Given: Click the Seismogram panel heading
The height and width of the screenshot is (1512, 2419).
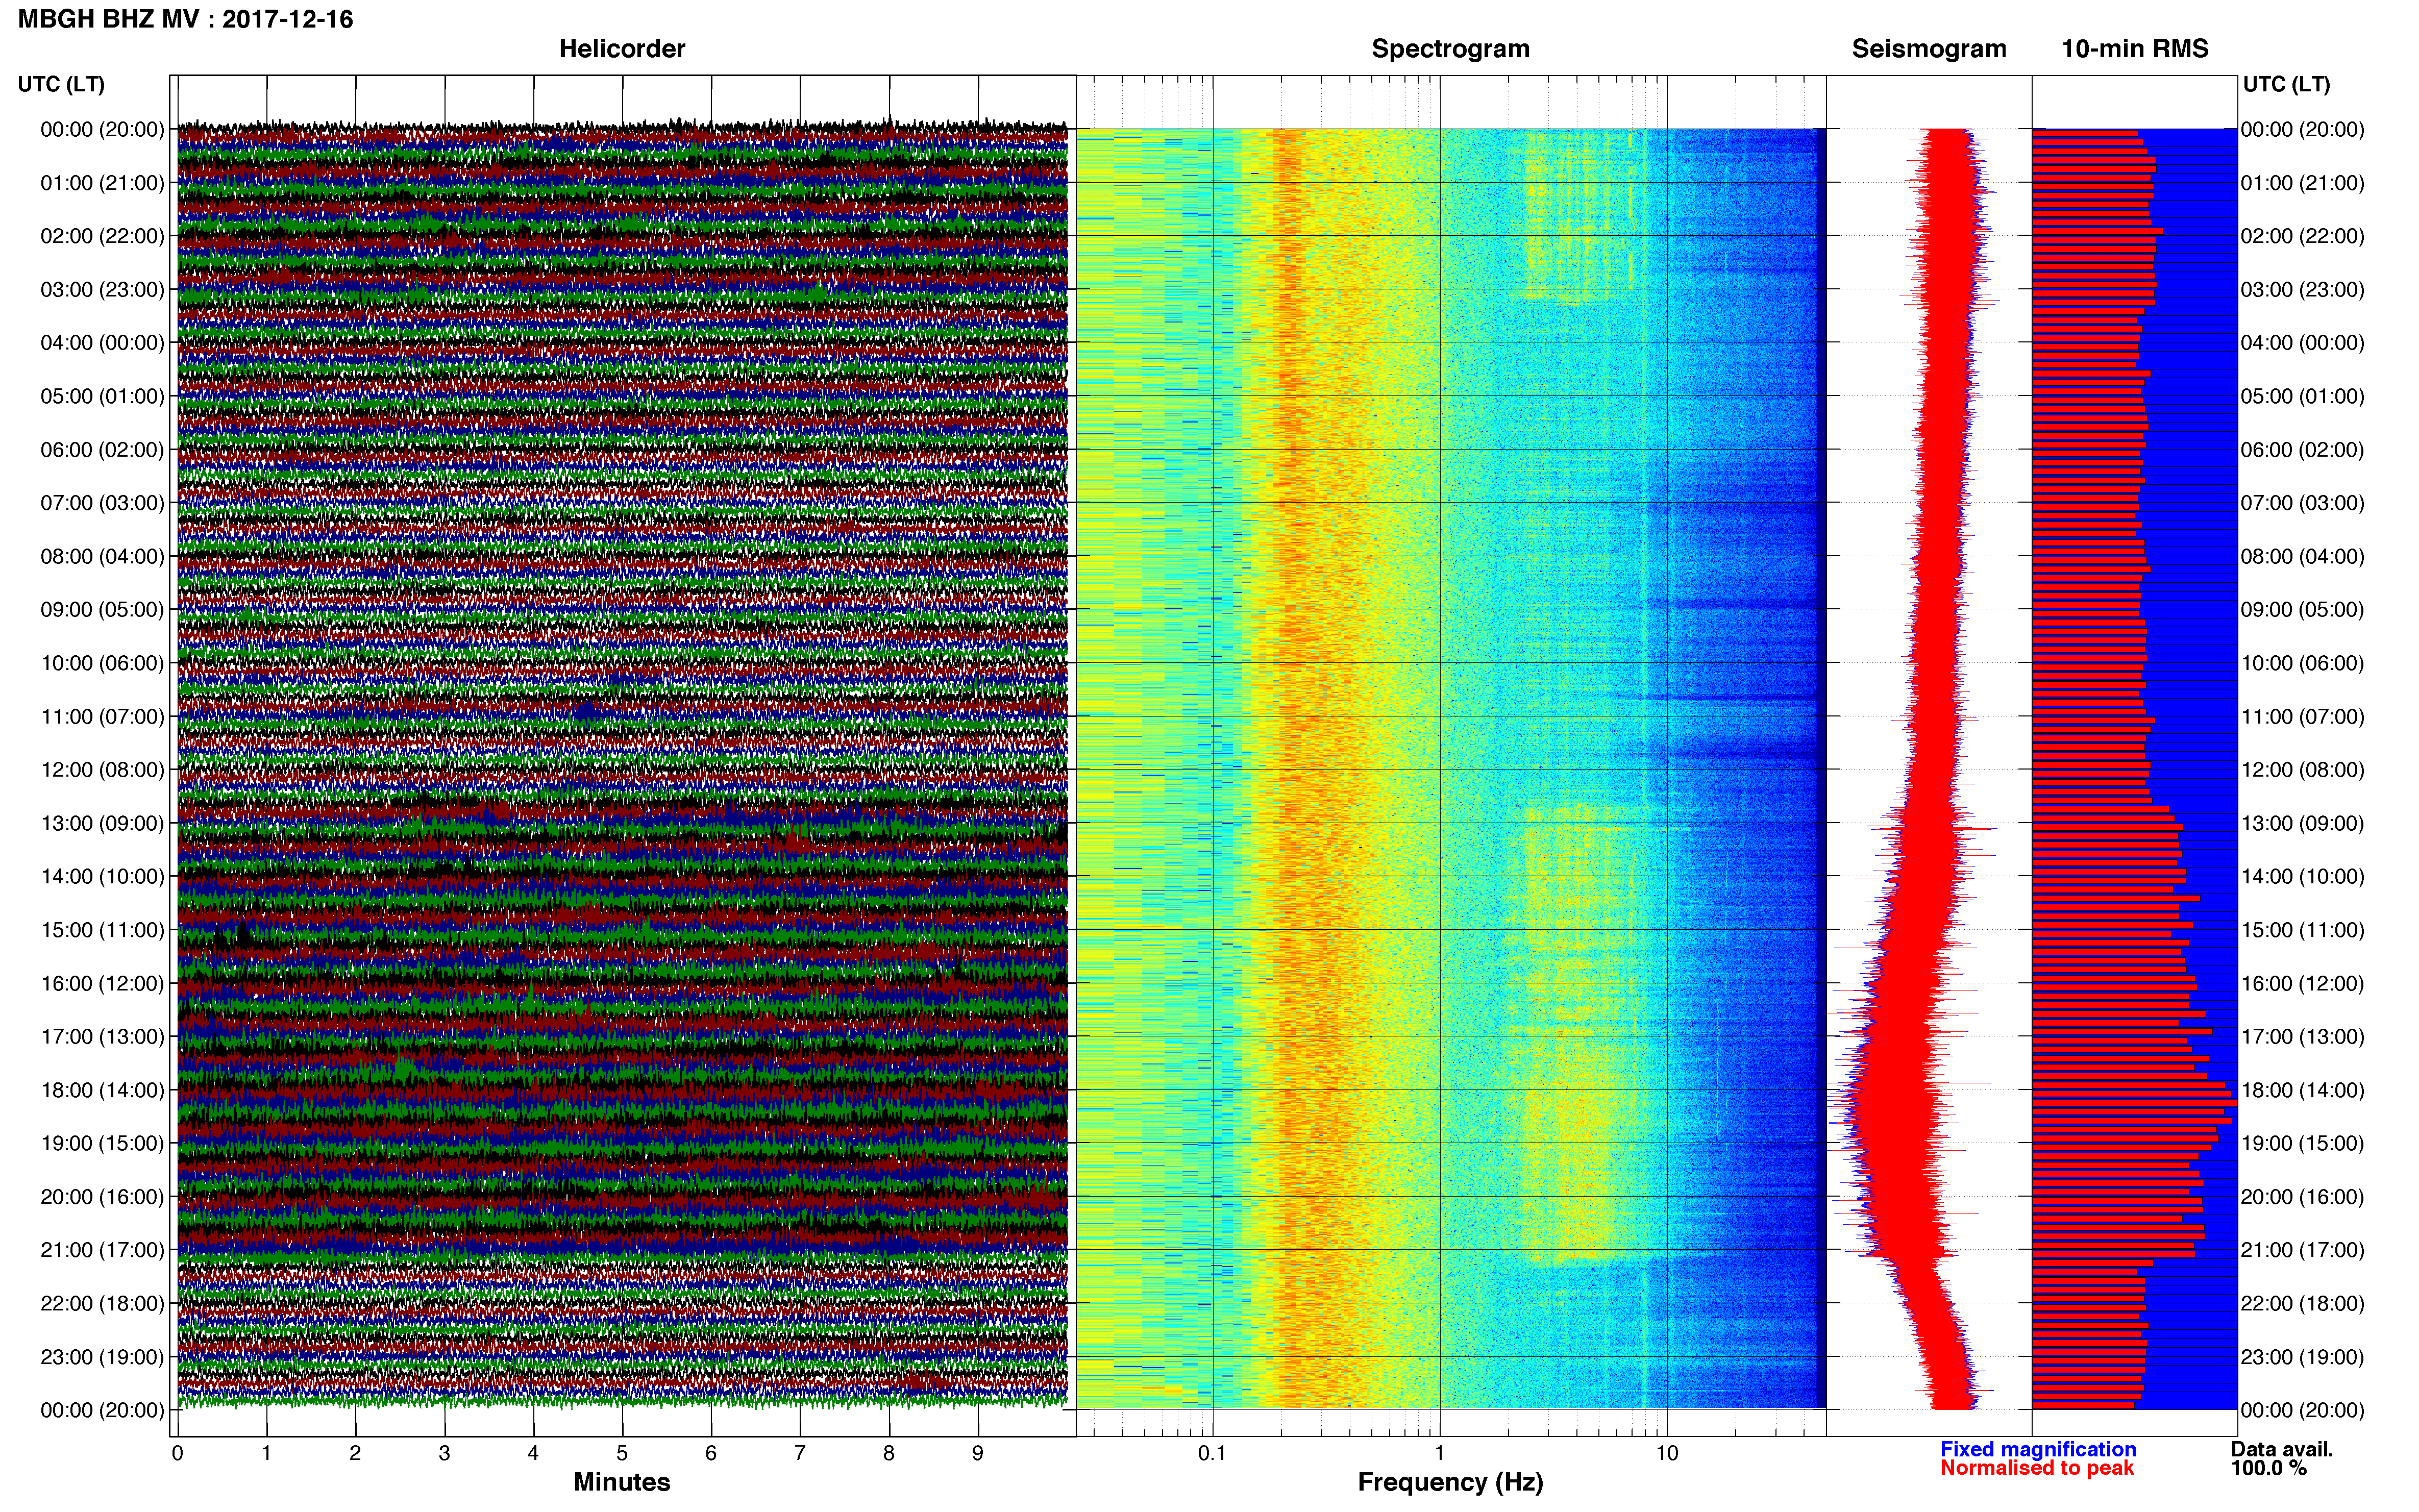Looking at the screenshot, I should [1929, 49].
